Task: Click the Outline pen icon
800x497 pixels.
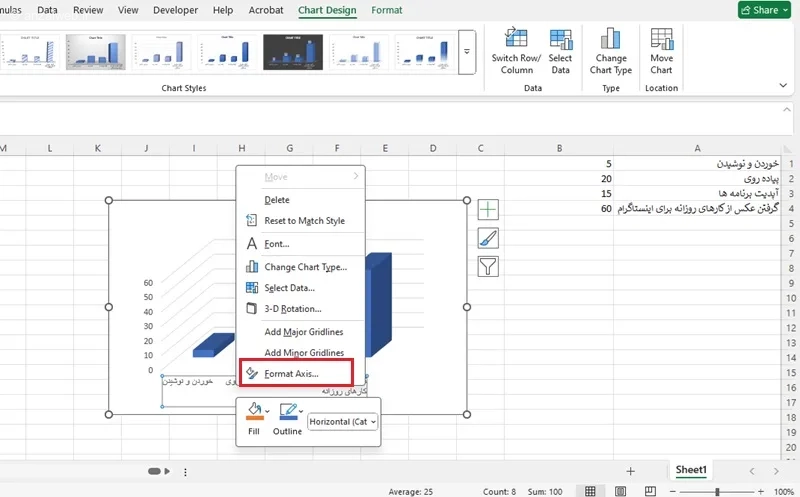Action: [288, 411]
